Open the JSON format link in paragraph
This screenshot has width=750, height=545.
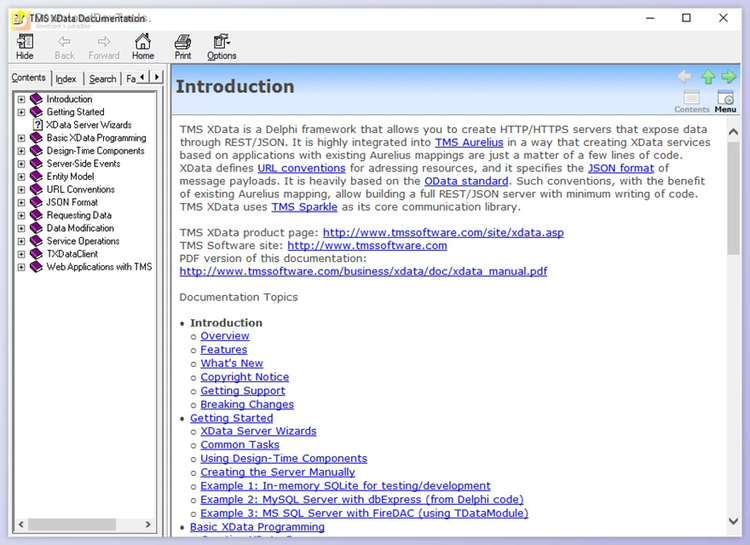[621, 168]
